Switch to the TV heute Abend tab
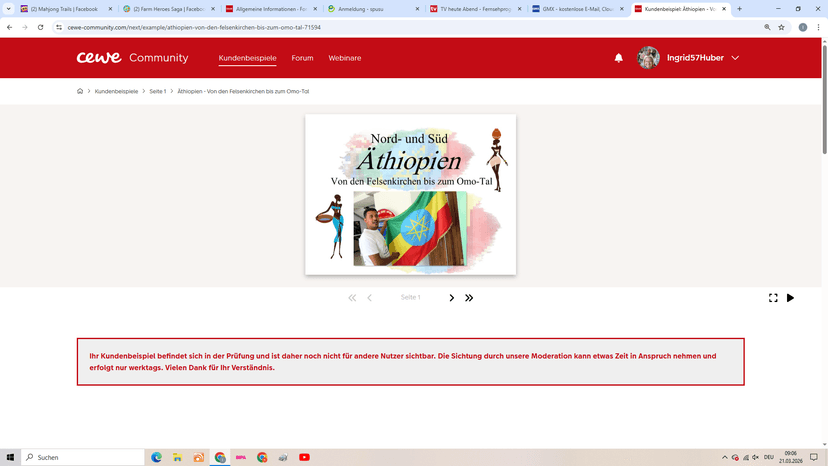Image resolution: width=828 pixels, height=466 pixels. coord(475,9)
